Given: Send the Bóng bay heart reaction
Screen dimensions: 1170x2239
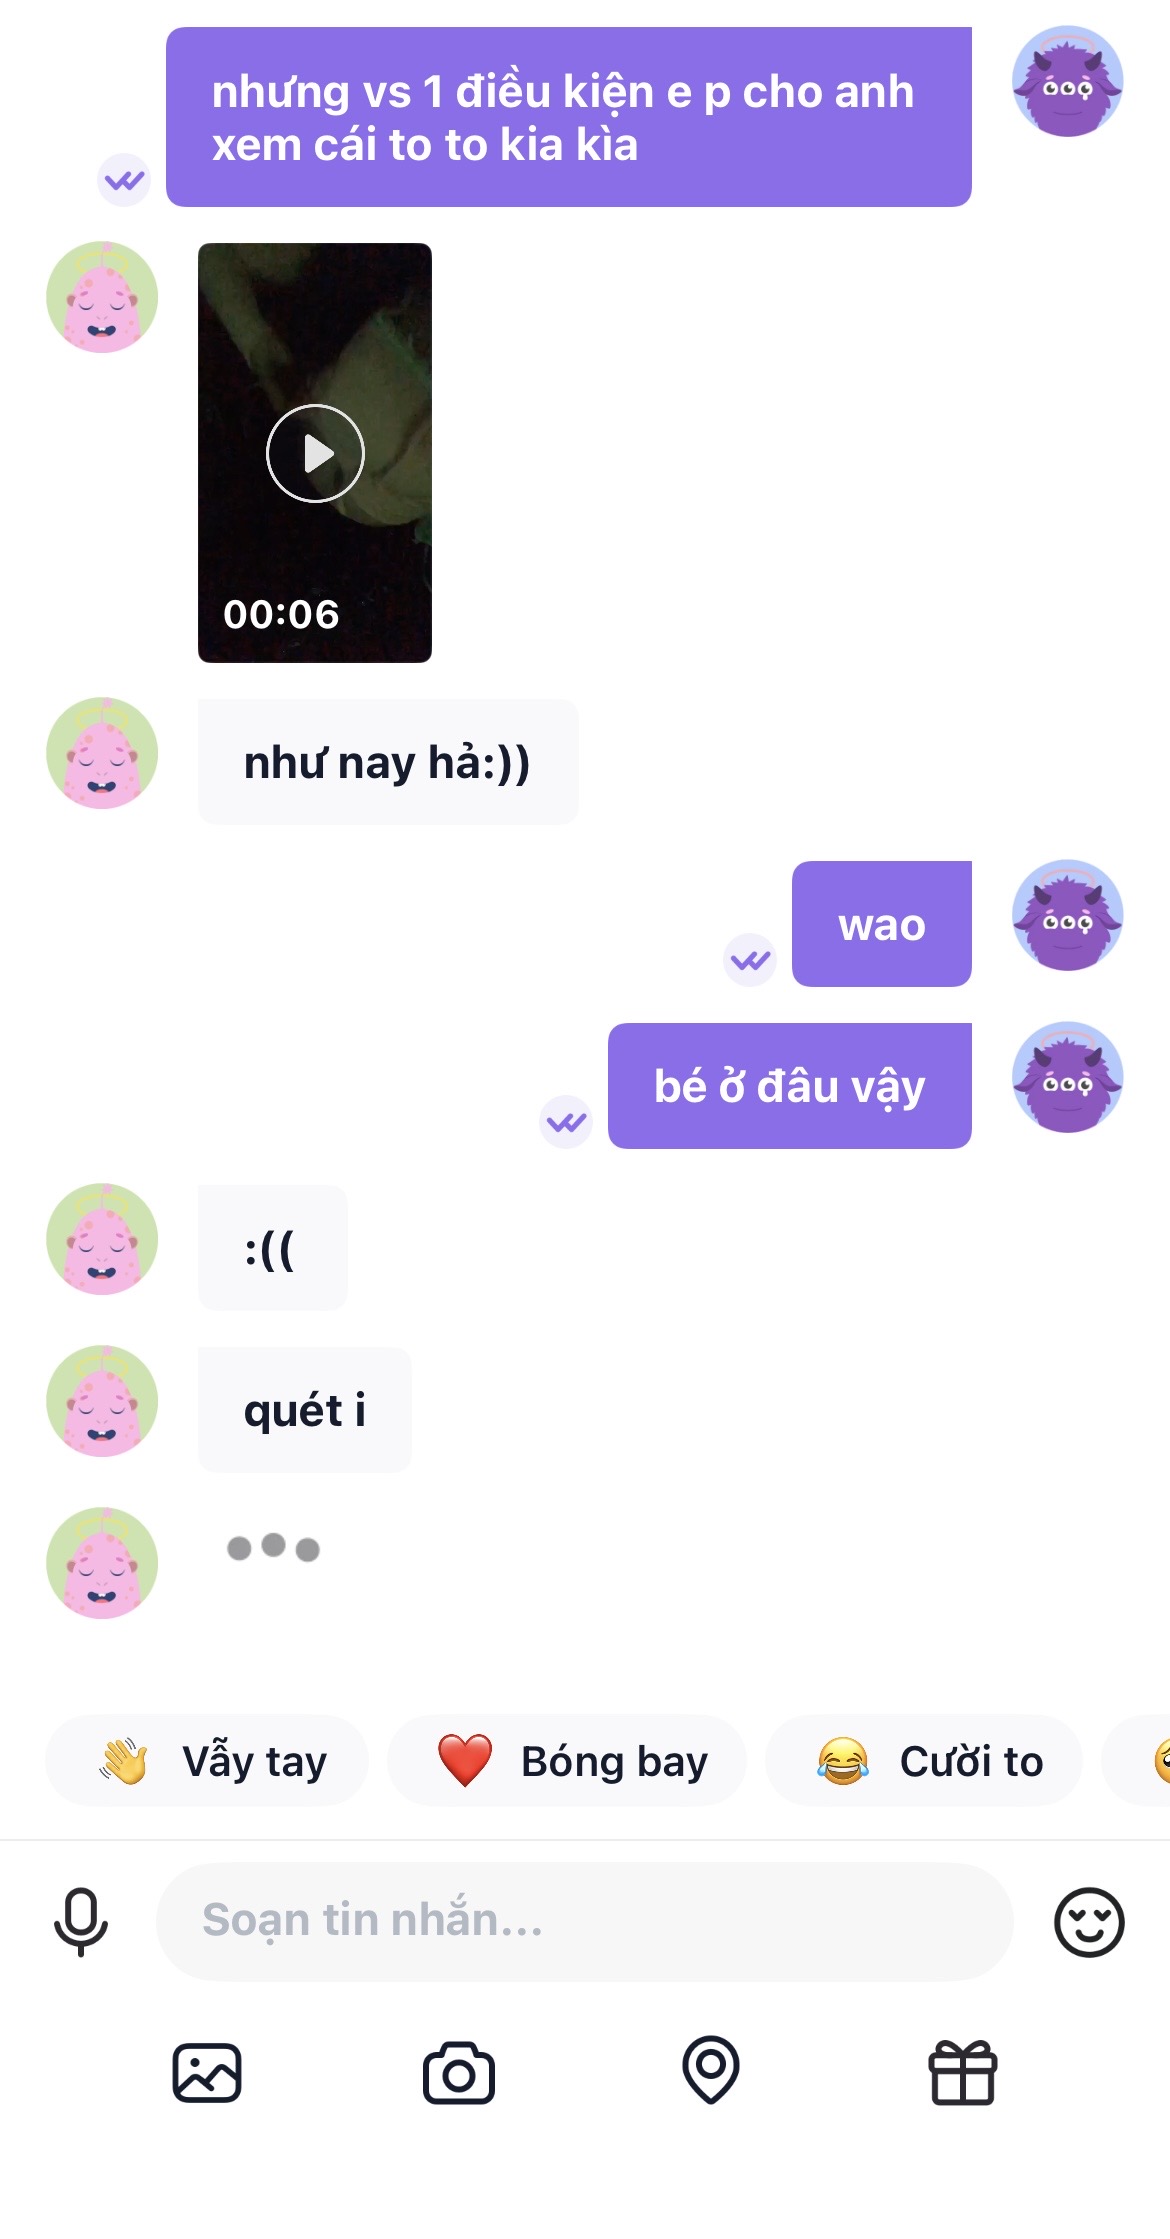Looking at the screenshot, I should click(x=567, y=1761).
